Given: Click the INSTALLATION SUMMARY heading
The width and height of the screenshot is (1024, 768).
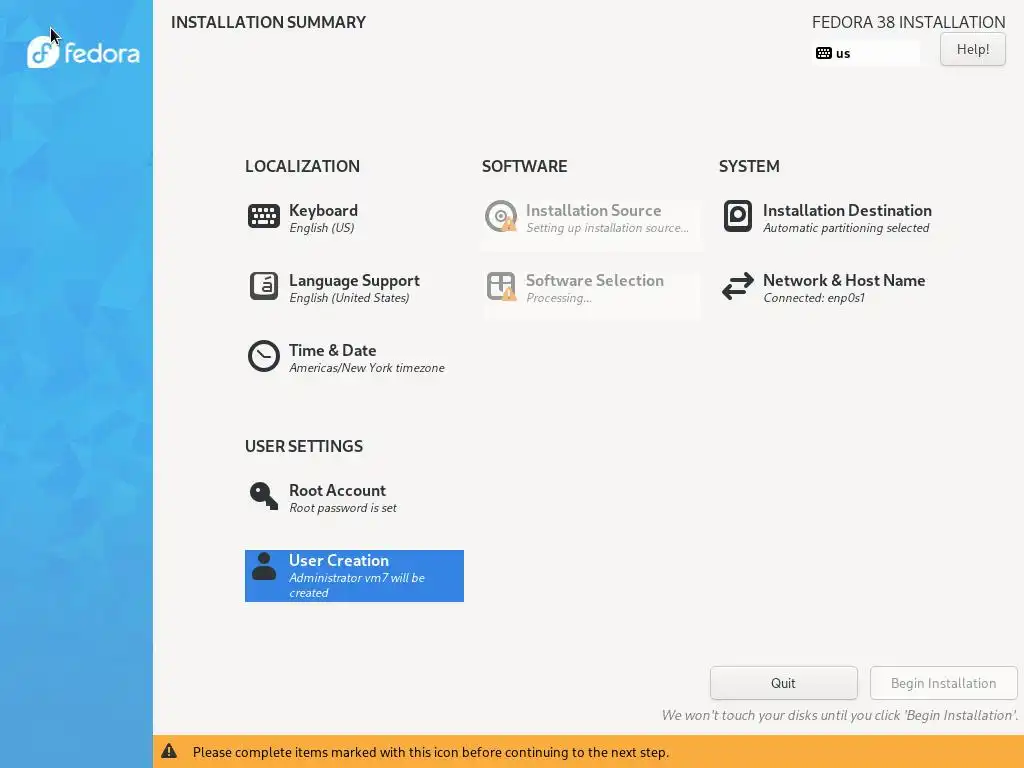Looking at the screenshot, I should tap(268, 22).
